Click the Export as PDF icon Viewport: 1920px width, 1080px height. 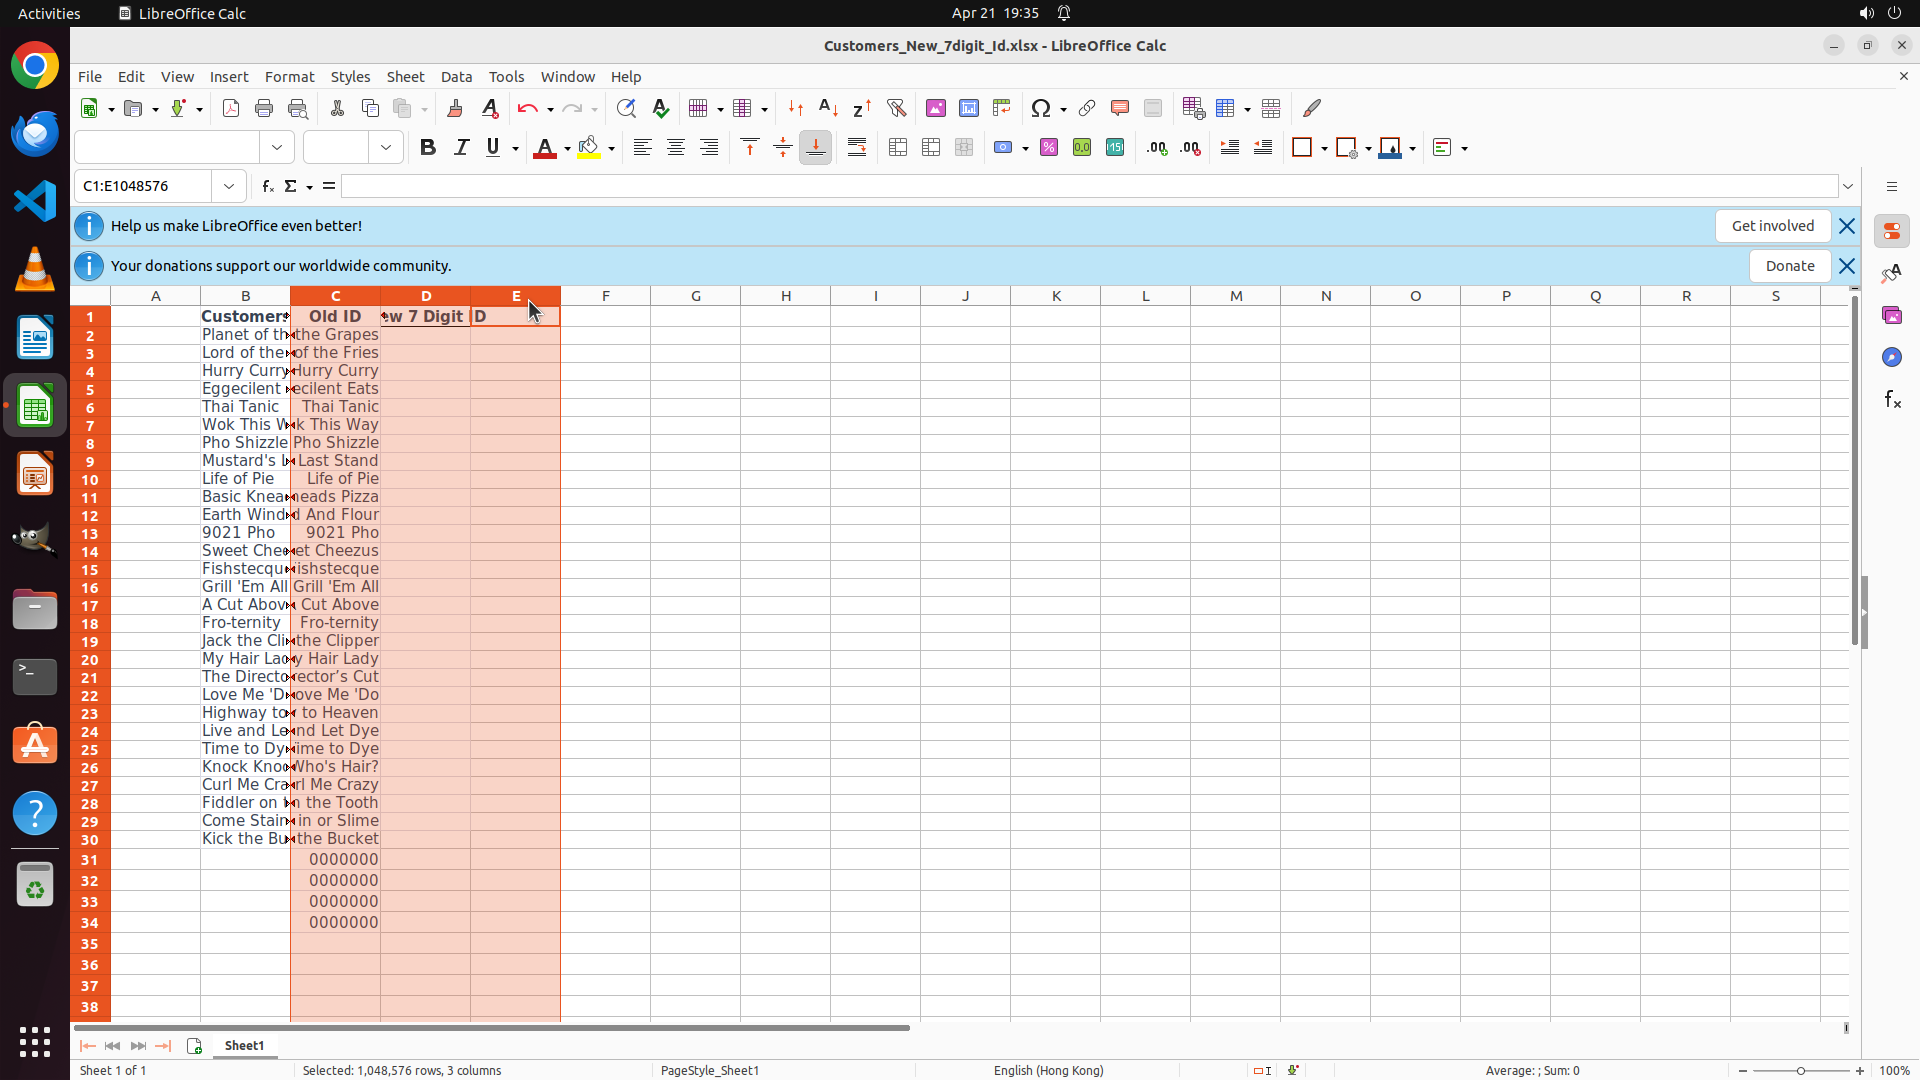point(230,108)
